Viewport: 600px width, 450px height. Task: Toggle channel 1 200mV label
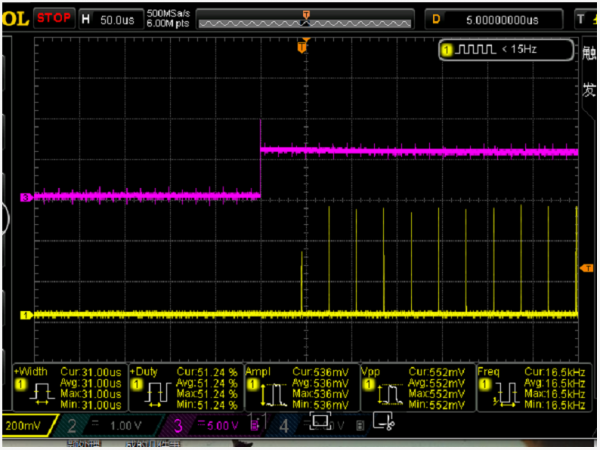pos(25,424)
